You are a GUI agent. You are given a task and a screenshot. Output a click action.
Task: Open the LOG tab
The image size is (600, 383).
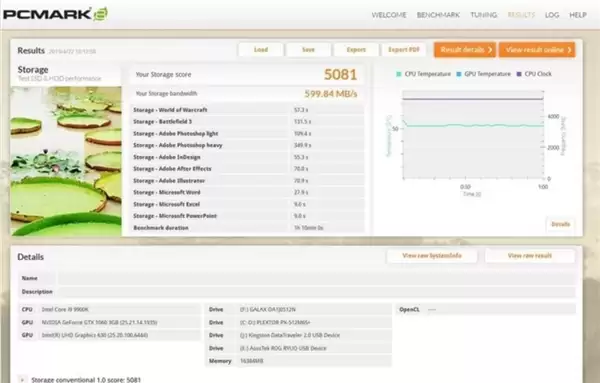552,15
